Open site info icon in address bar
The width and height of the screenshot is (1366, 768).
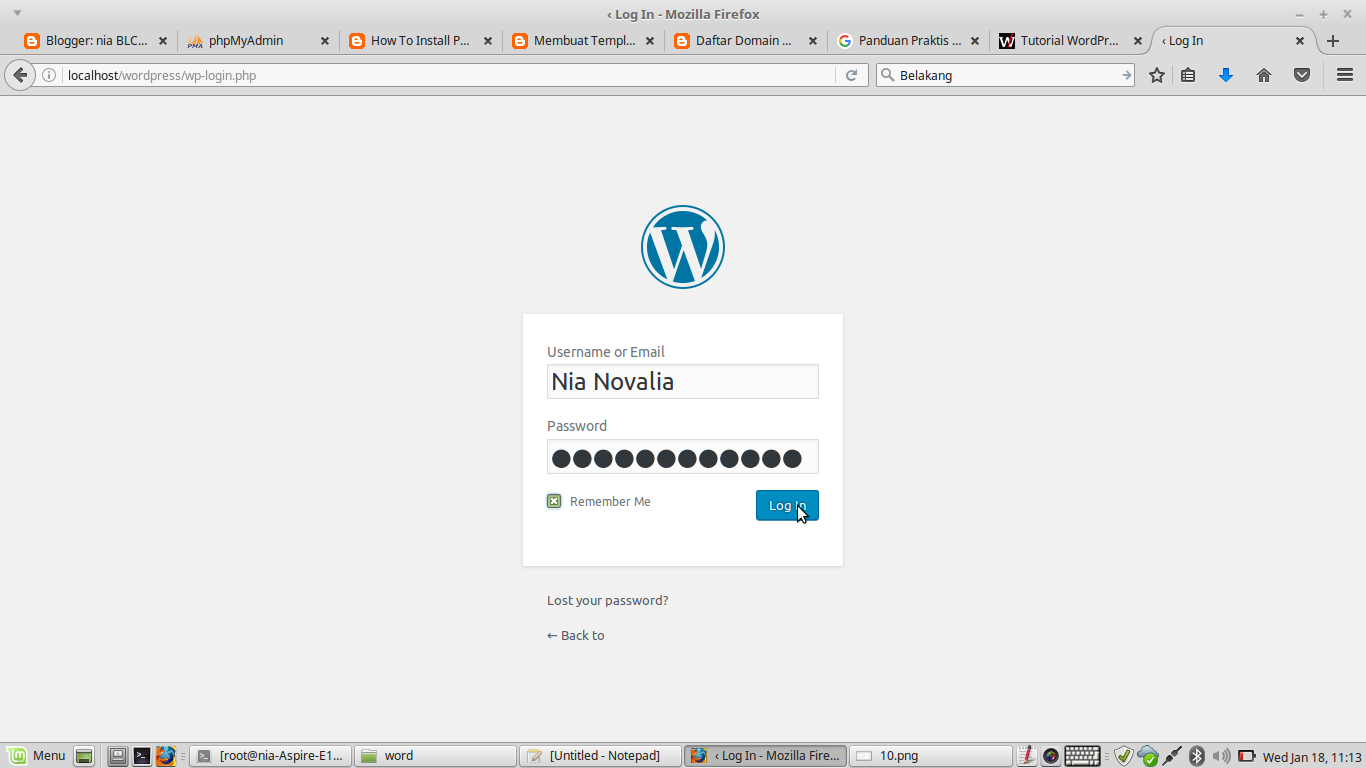point(49,75)
